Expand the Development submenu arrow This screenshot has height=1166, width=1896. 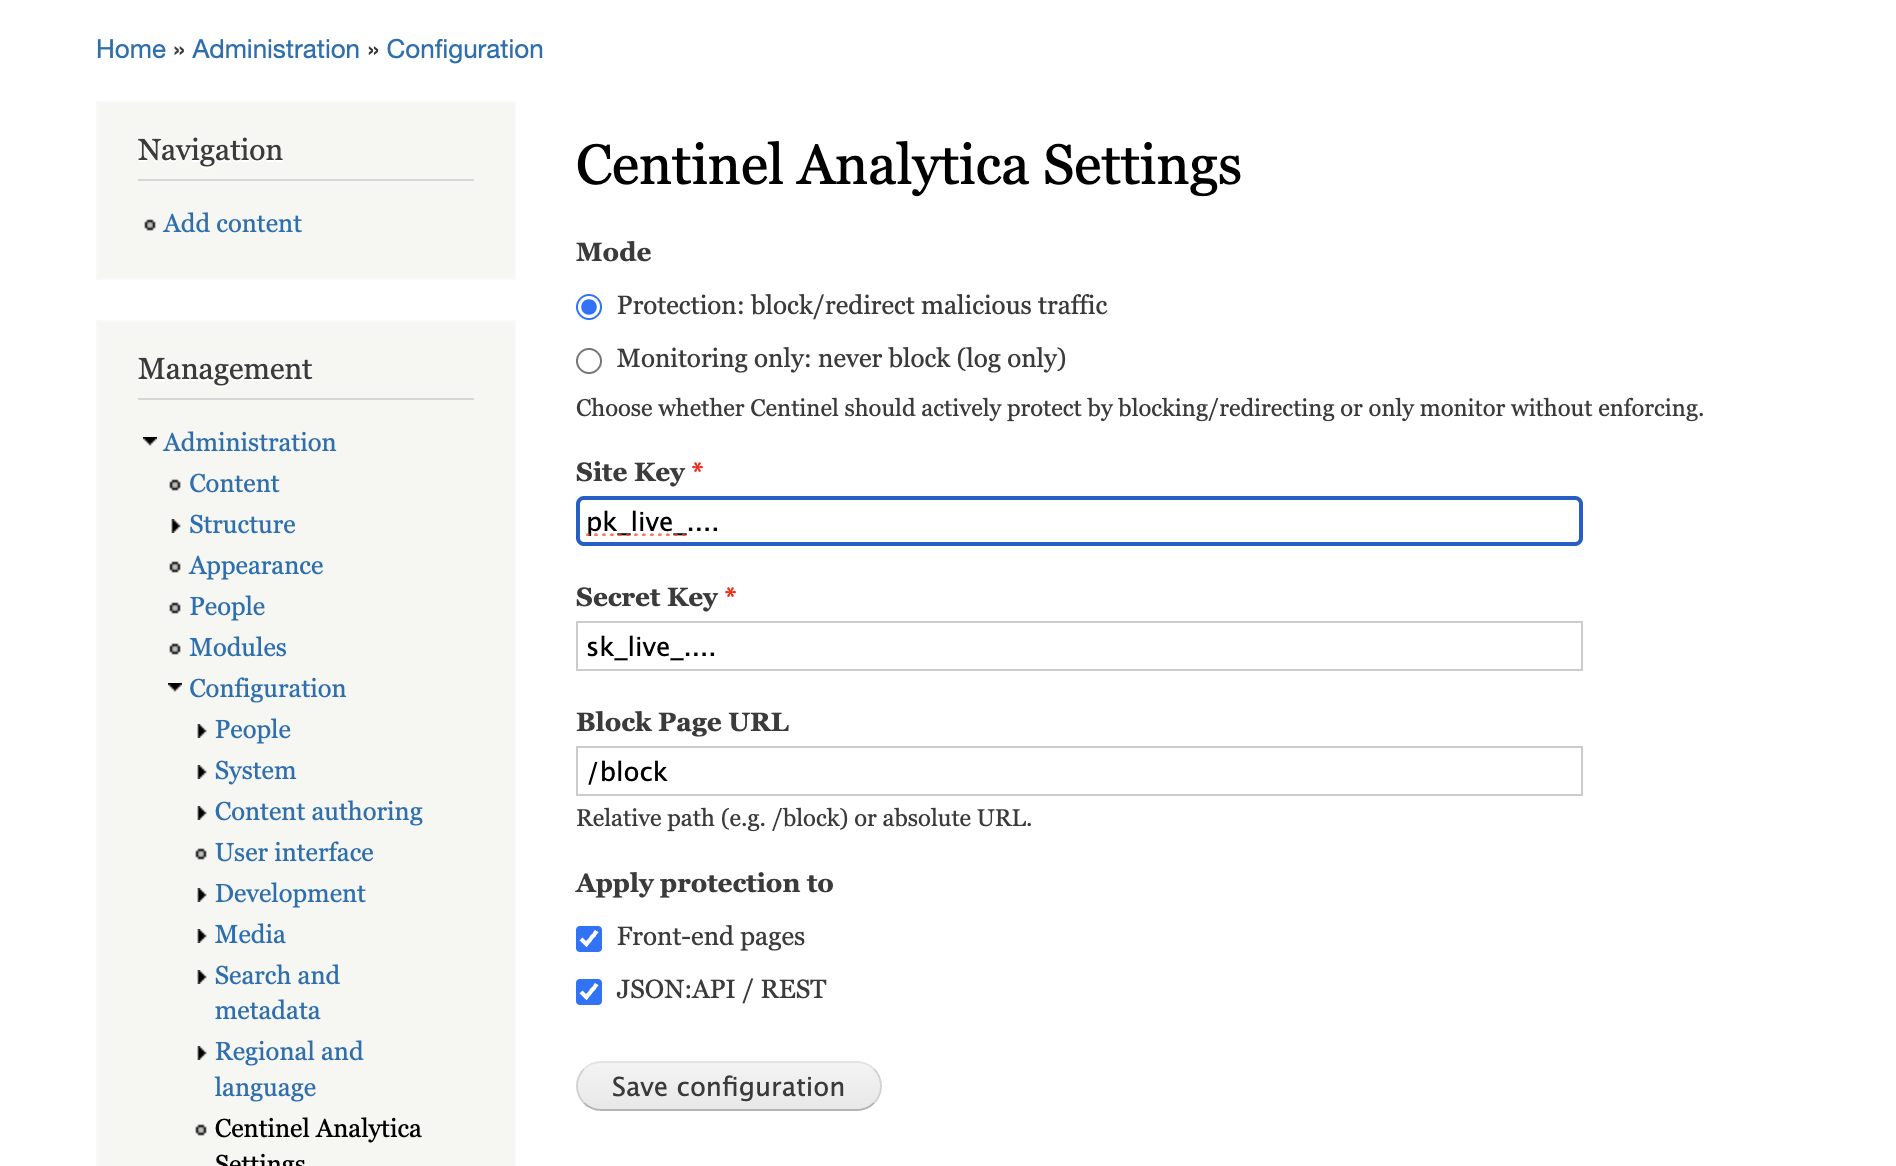pos(202,894)
